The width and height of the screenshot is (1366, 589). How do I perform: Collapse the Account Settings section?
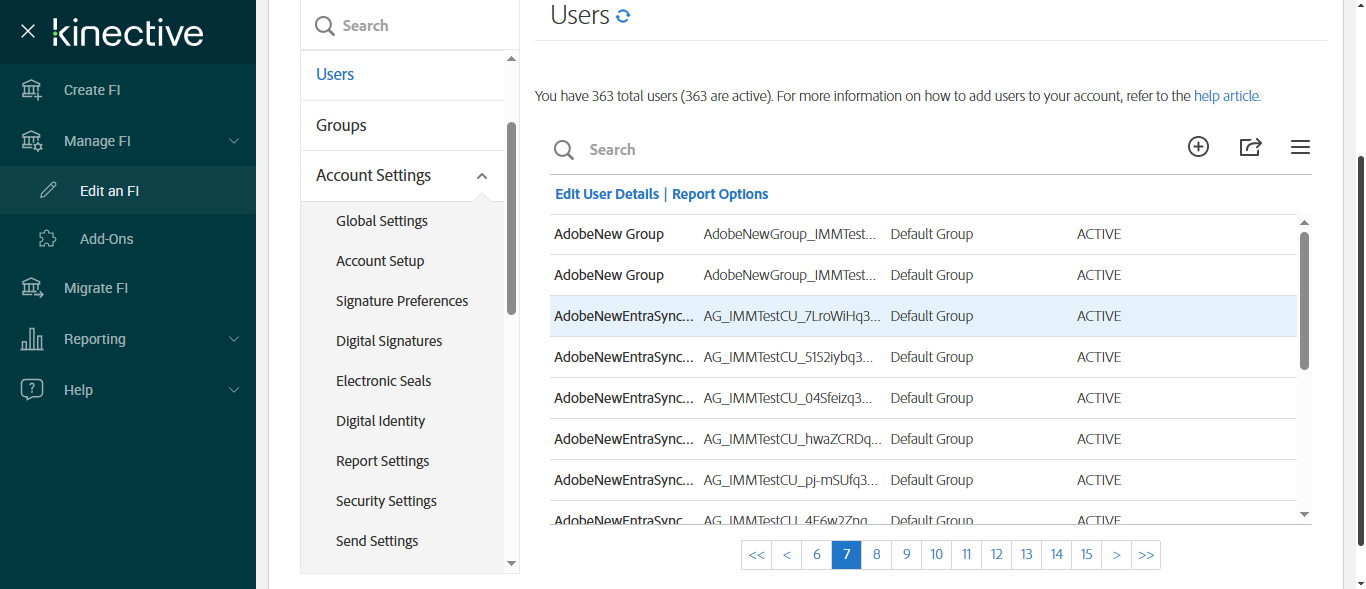pos(482,176)
